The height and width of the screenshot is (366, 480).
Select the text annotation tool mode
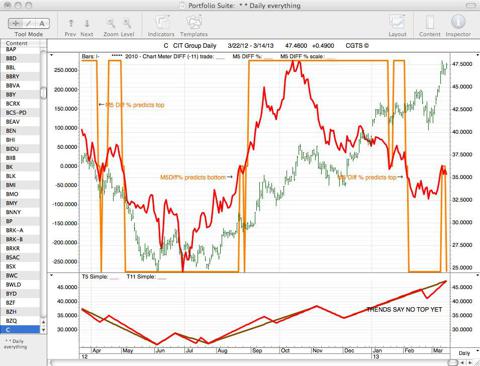point(42,23)
